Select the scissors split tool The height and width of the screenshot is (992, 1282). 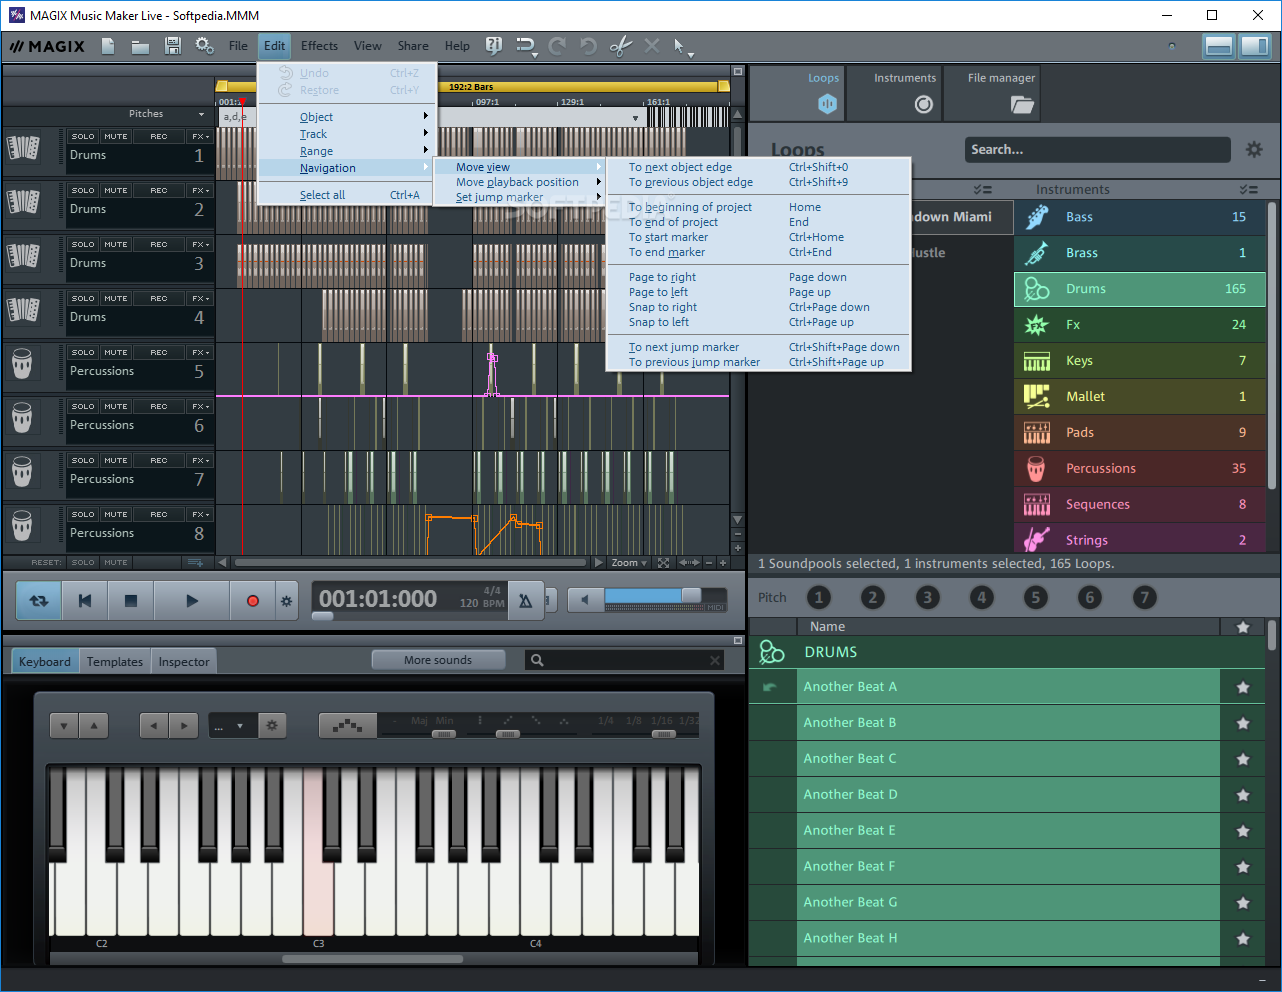[620, 46]
